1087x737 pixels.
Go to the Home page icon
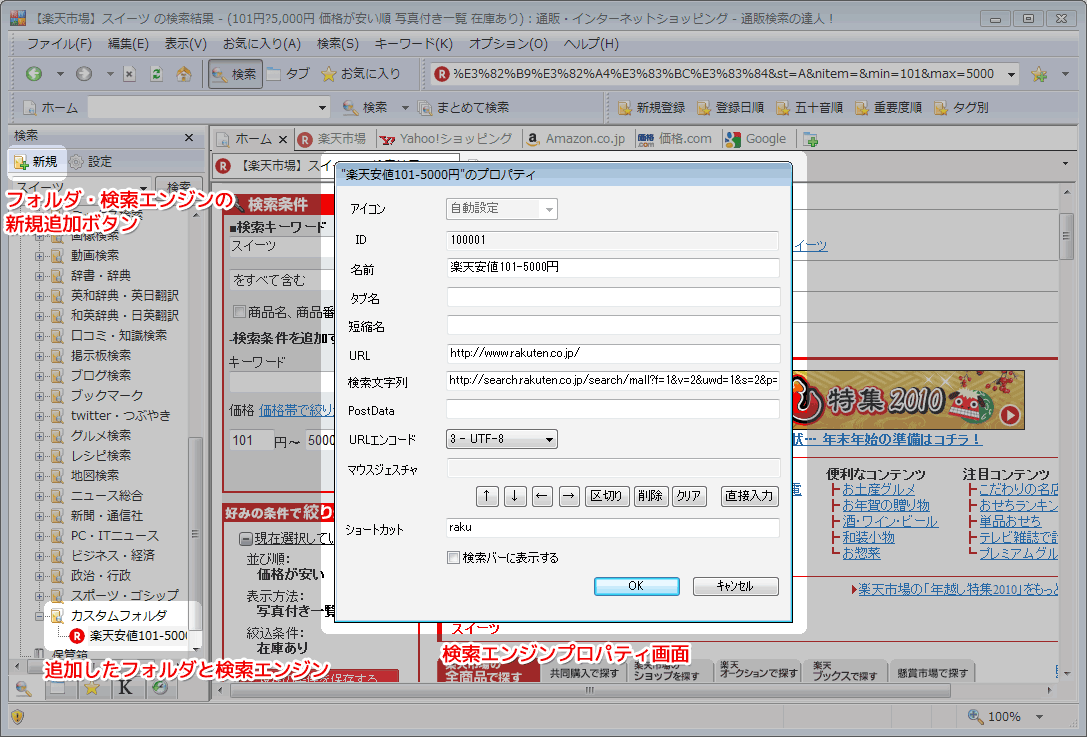click(x=184, y=74)
